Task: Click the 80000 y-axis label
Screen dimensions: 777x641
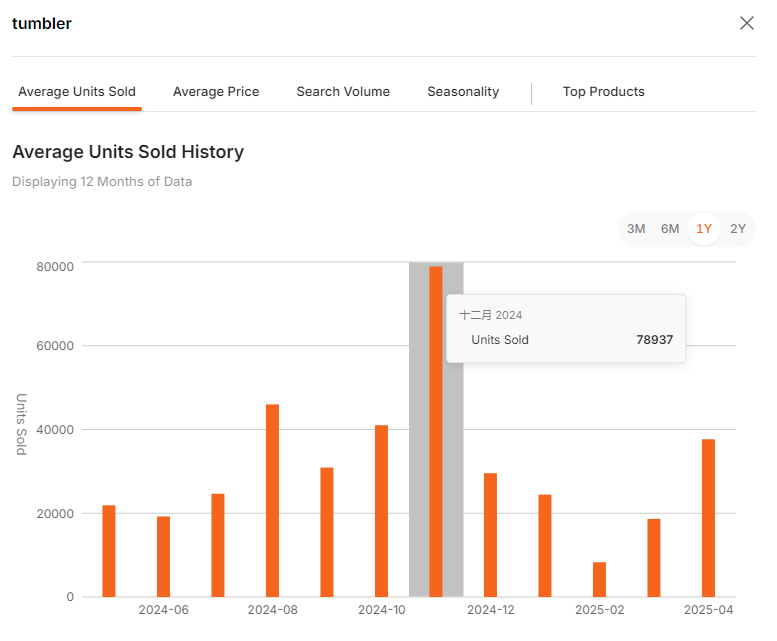Action: (x=55, y=267)
